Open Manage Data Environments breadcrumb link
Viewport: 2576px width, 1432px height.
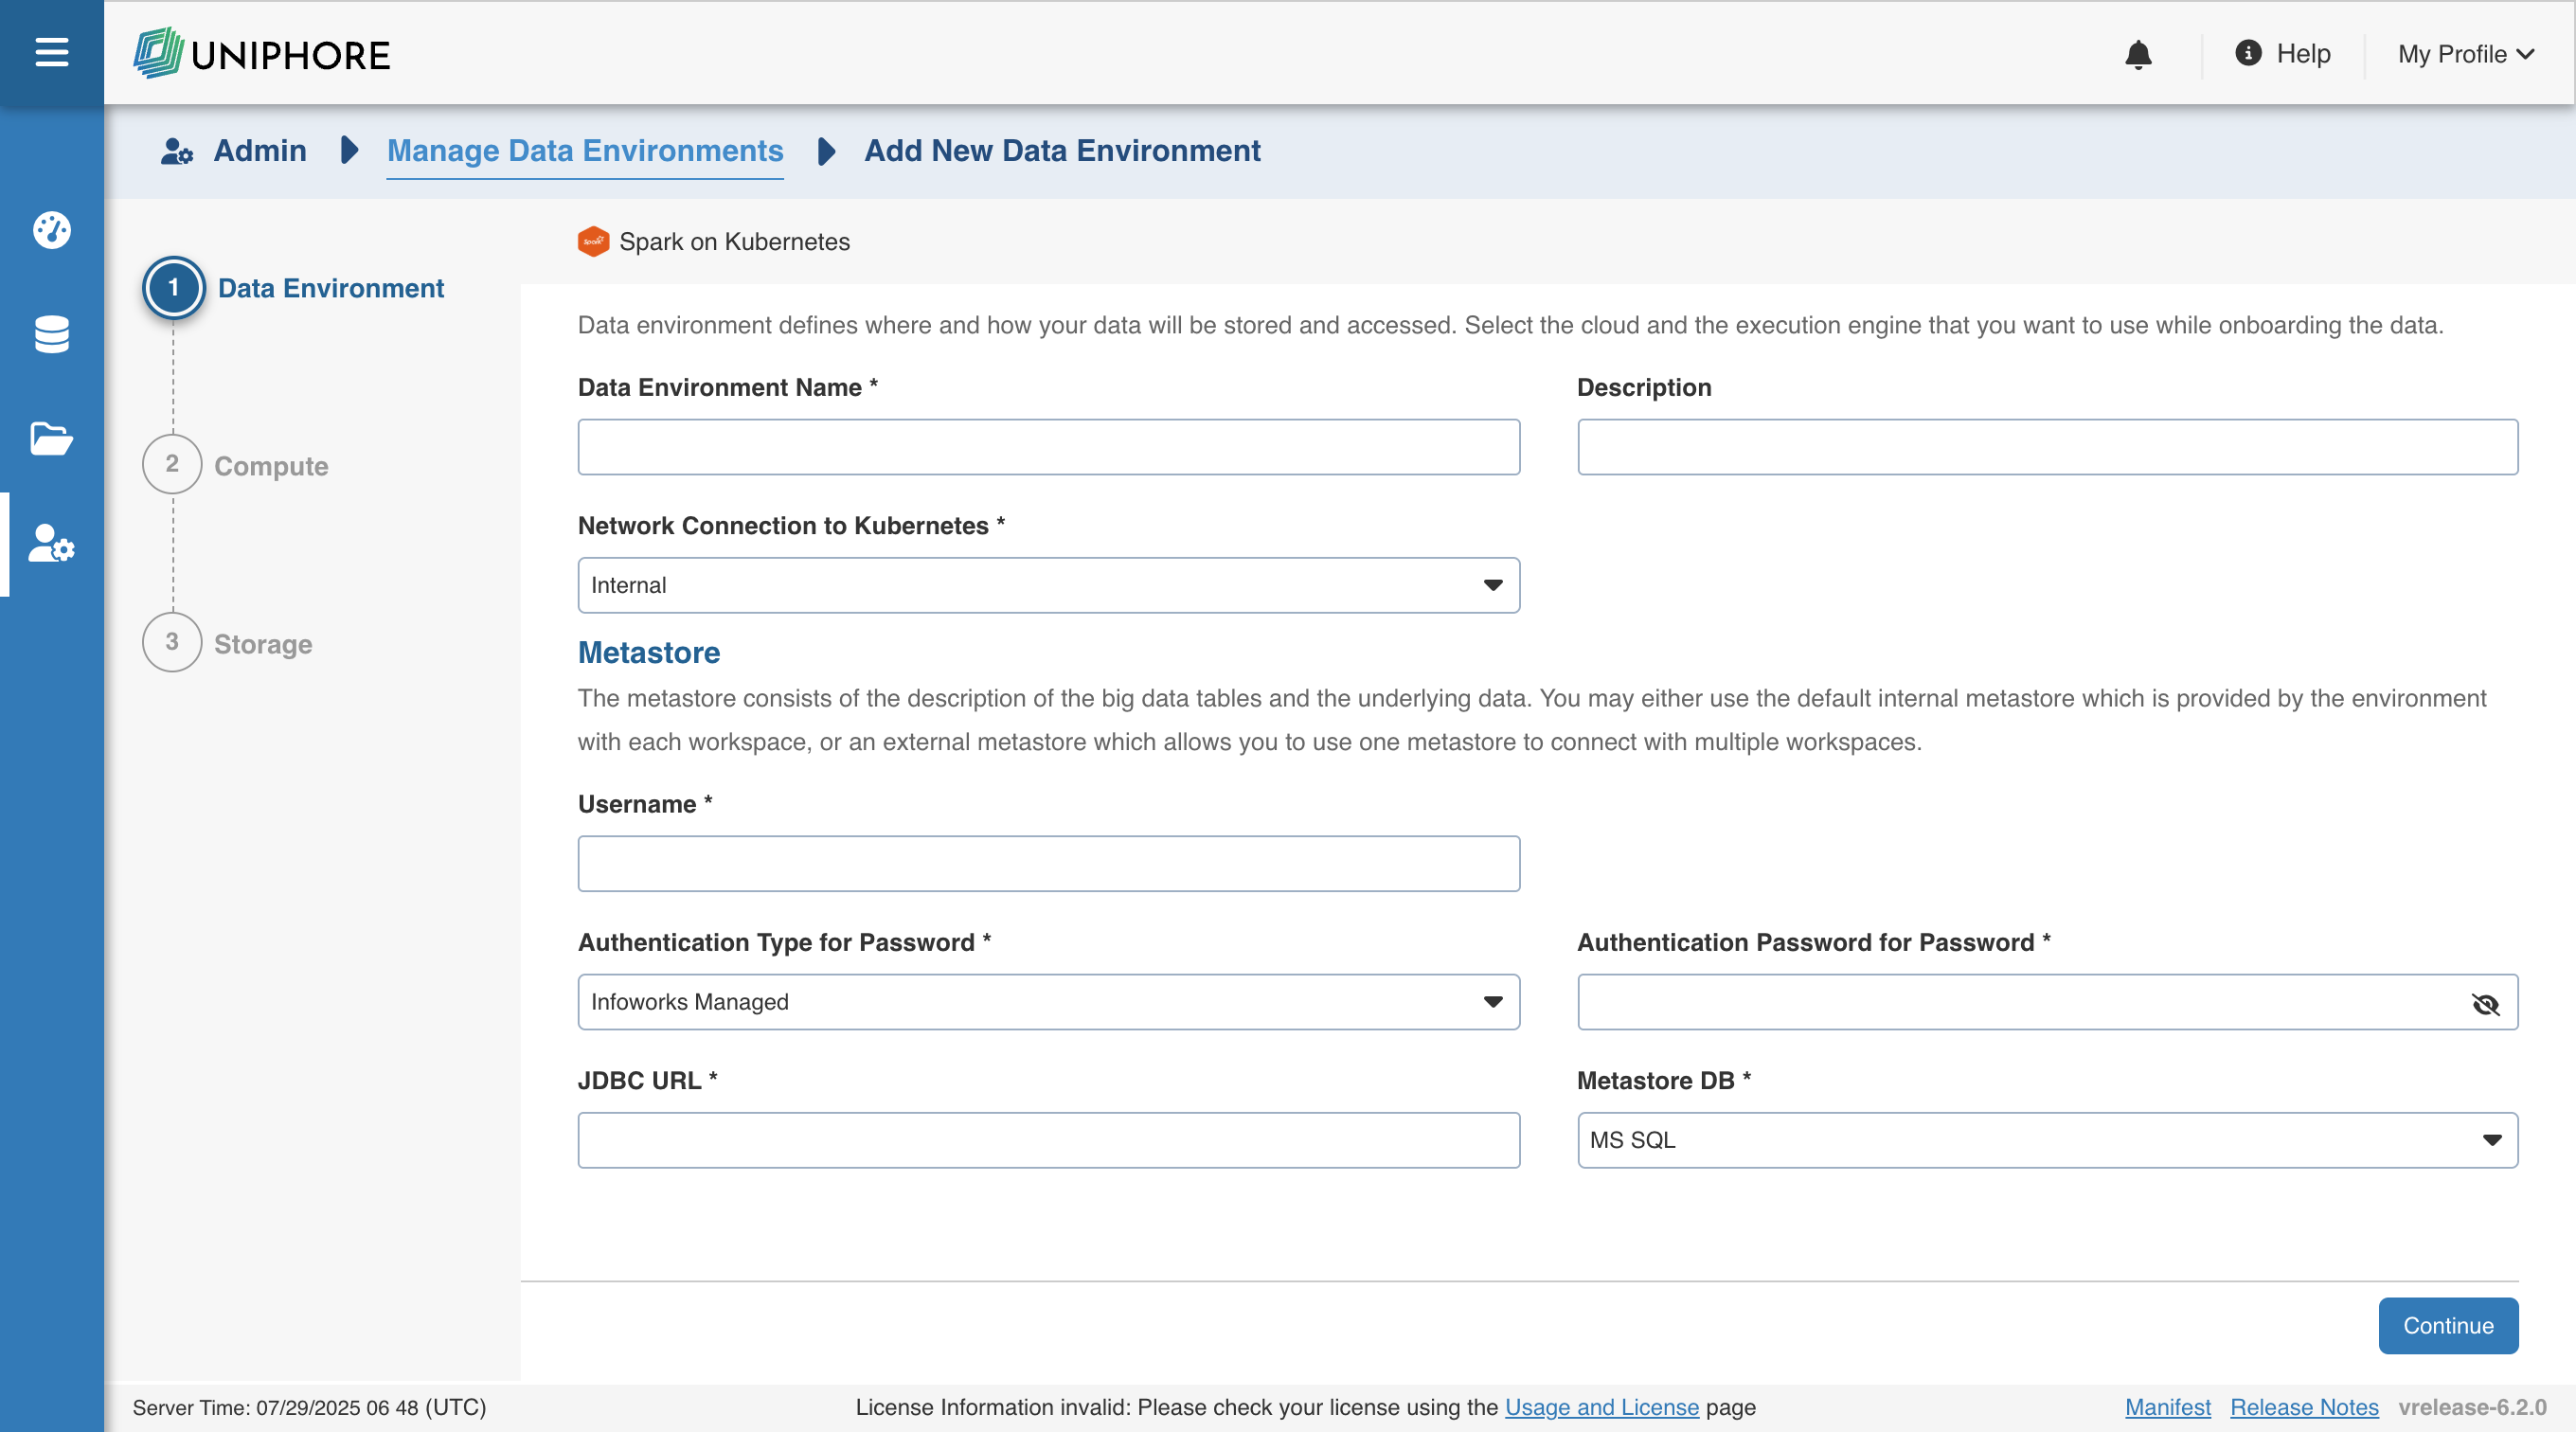pos(585,151)
